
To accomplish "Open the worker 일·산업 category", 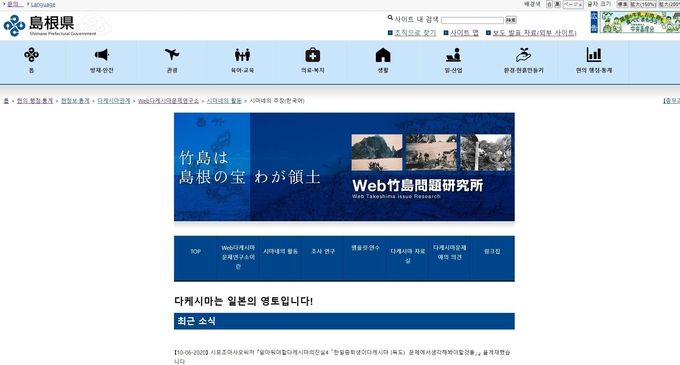I will coord(453,60).
